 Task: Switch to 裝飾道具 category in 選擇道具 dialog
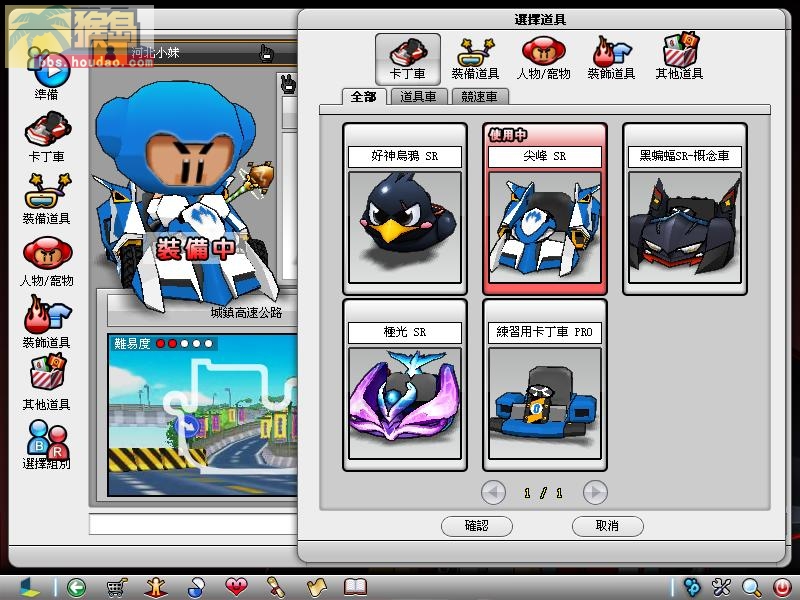coord(611,59)
